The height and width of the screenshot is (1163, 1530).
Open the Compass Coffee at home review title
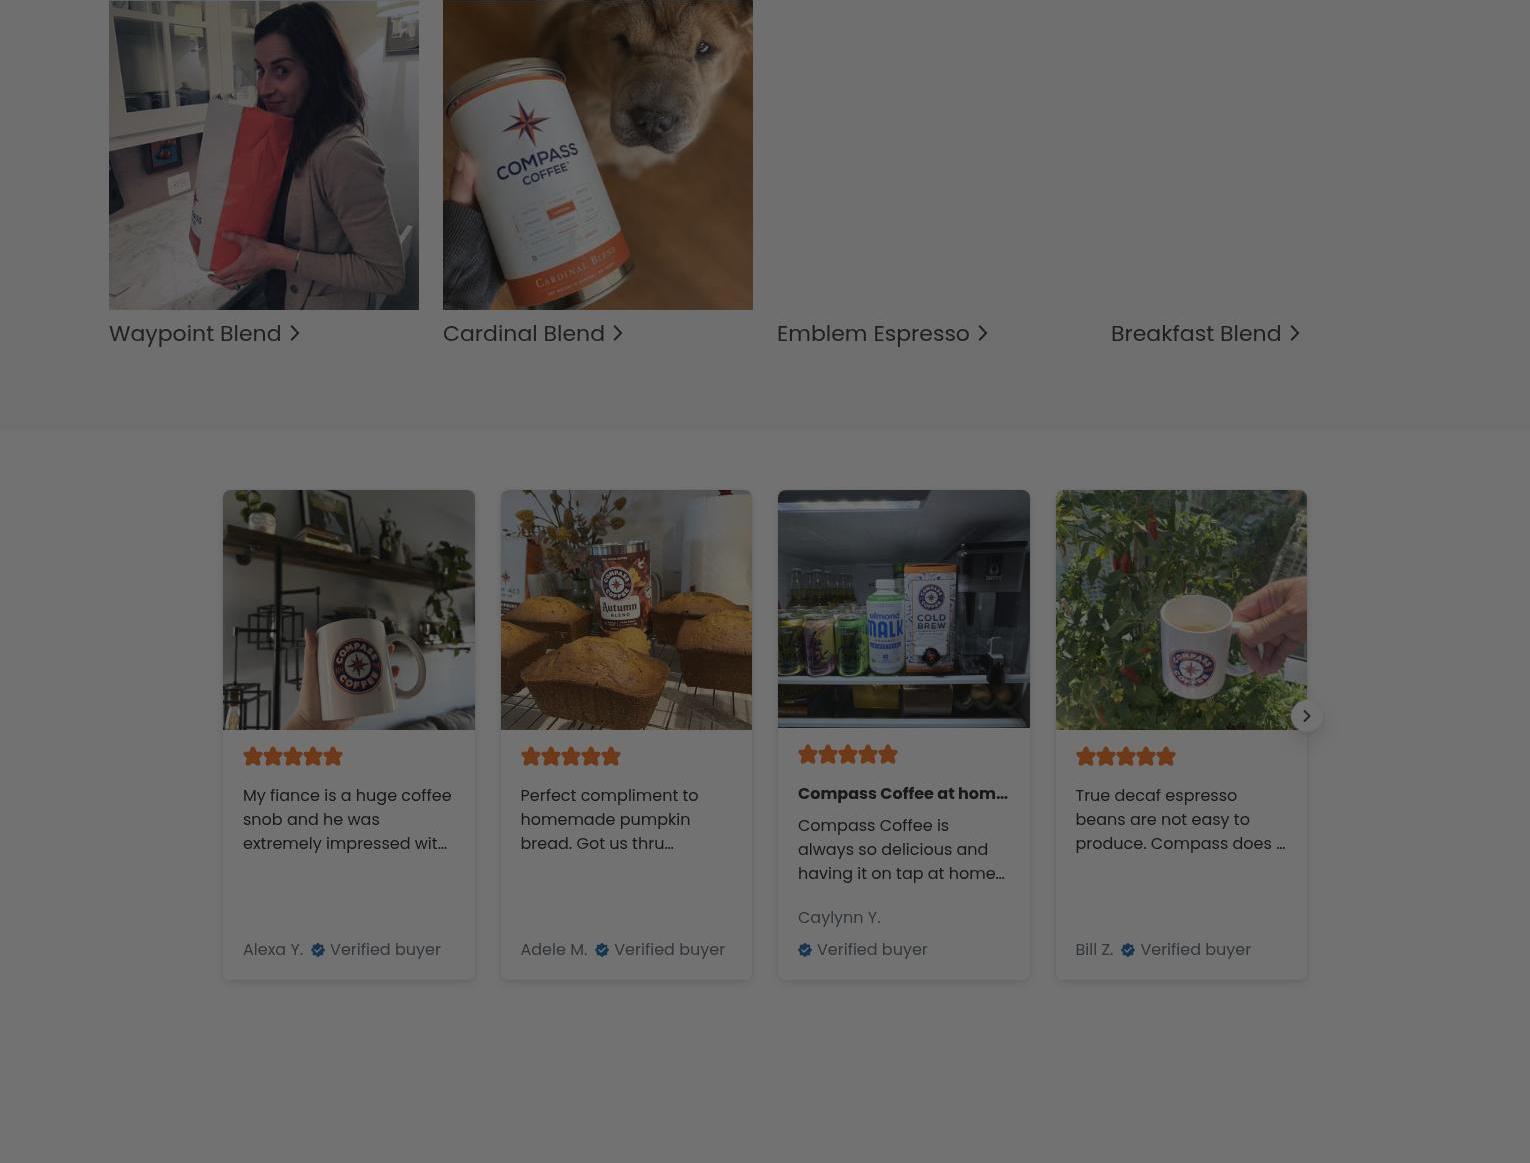(x=903, y=794)
